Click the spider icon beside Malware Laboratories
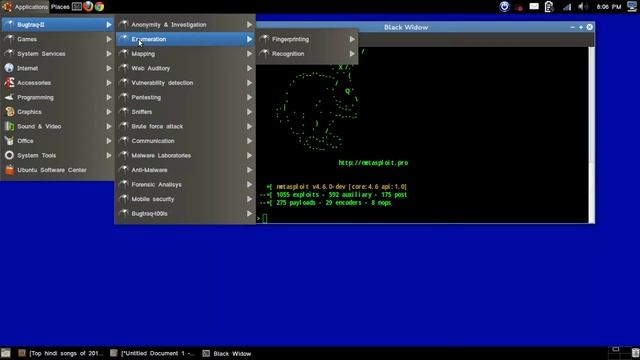This screenshot has height=360, width=640. 124,156
